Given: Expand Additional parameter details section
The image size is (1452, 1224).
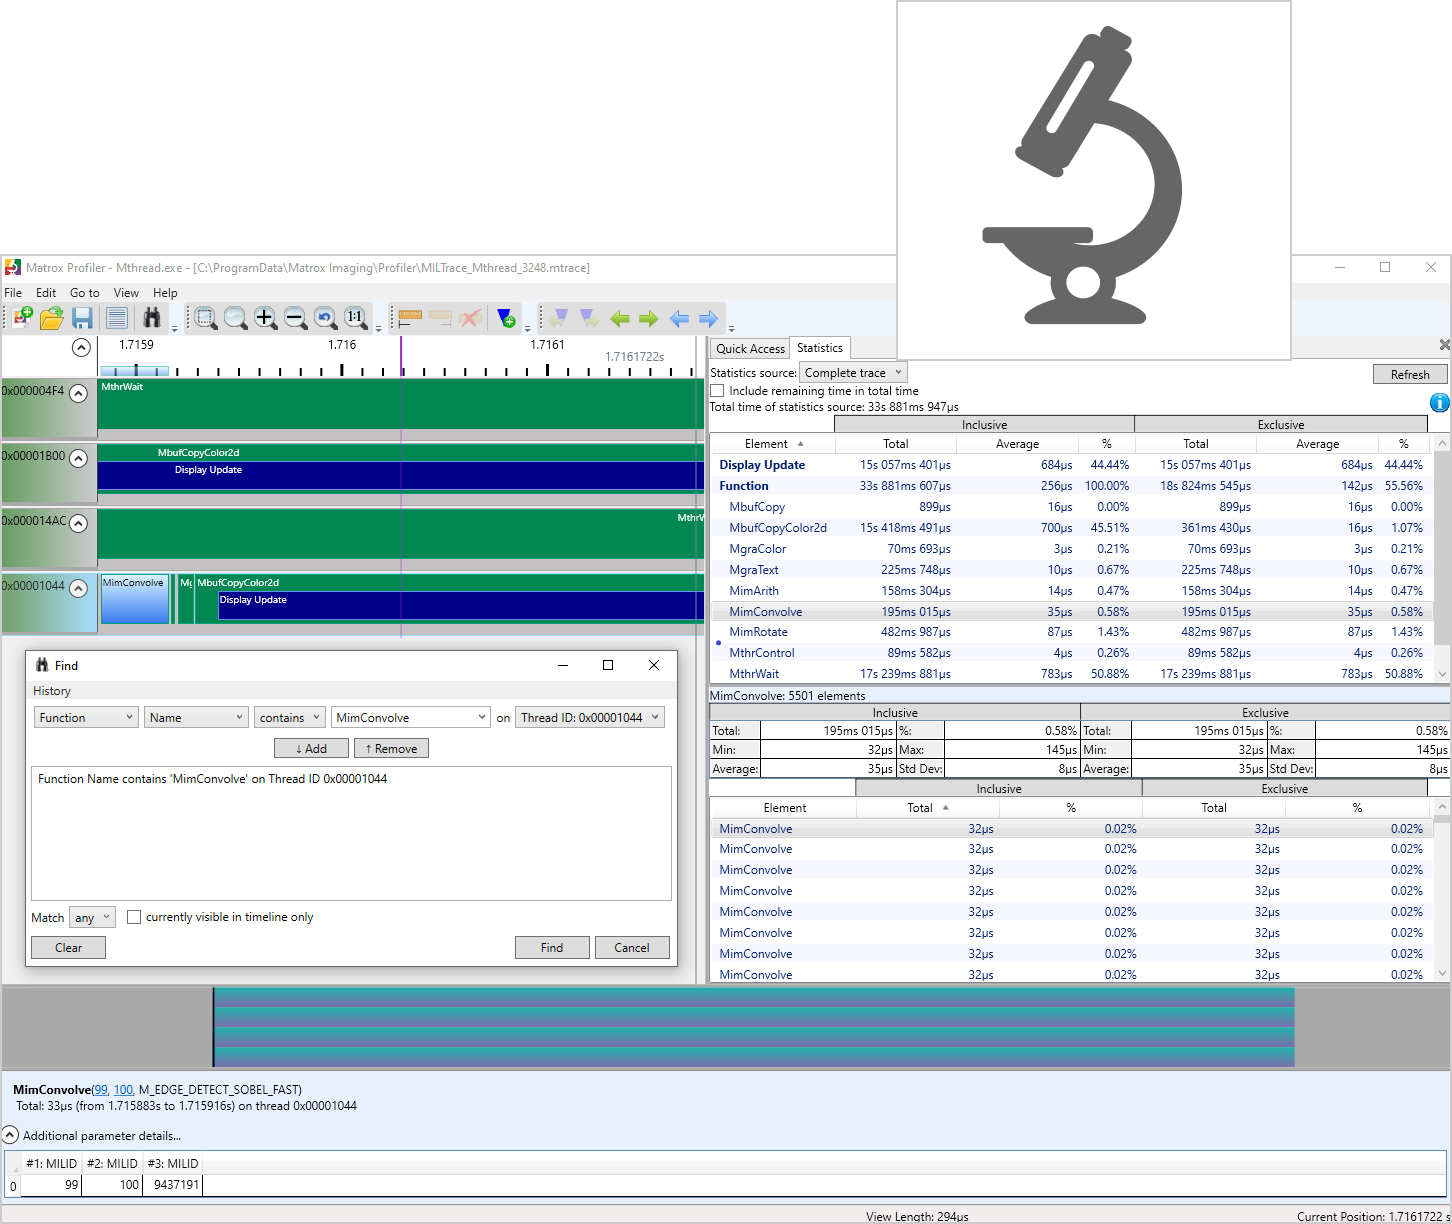Looking at the screenshot, I should [10, 1135].
